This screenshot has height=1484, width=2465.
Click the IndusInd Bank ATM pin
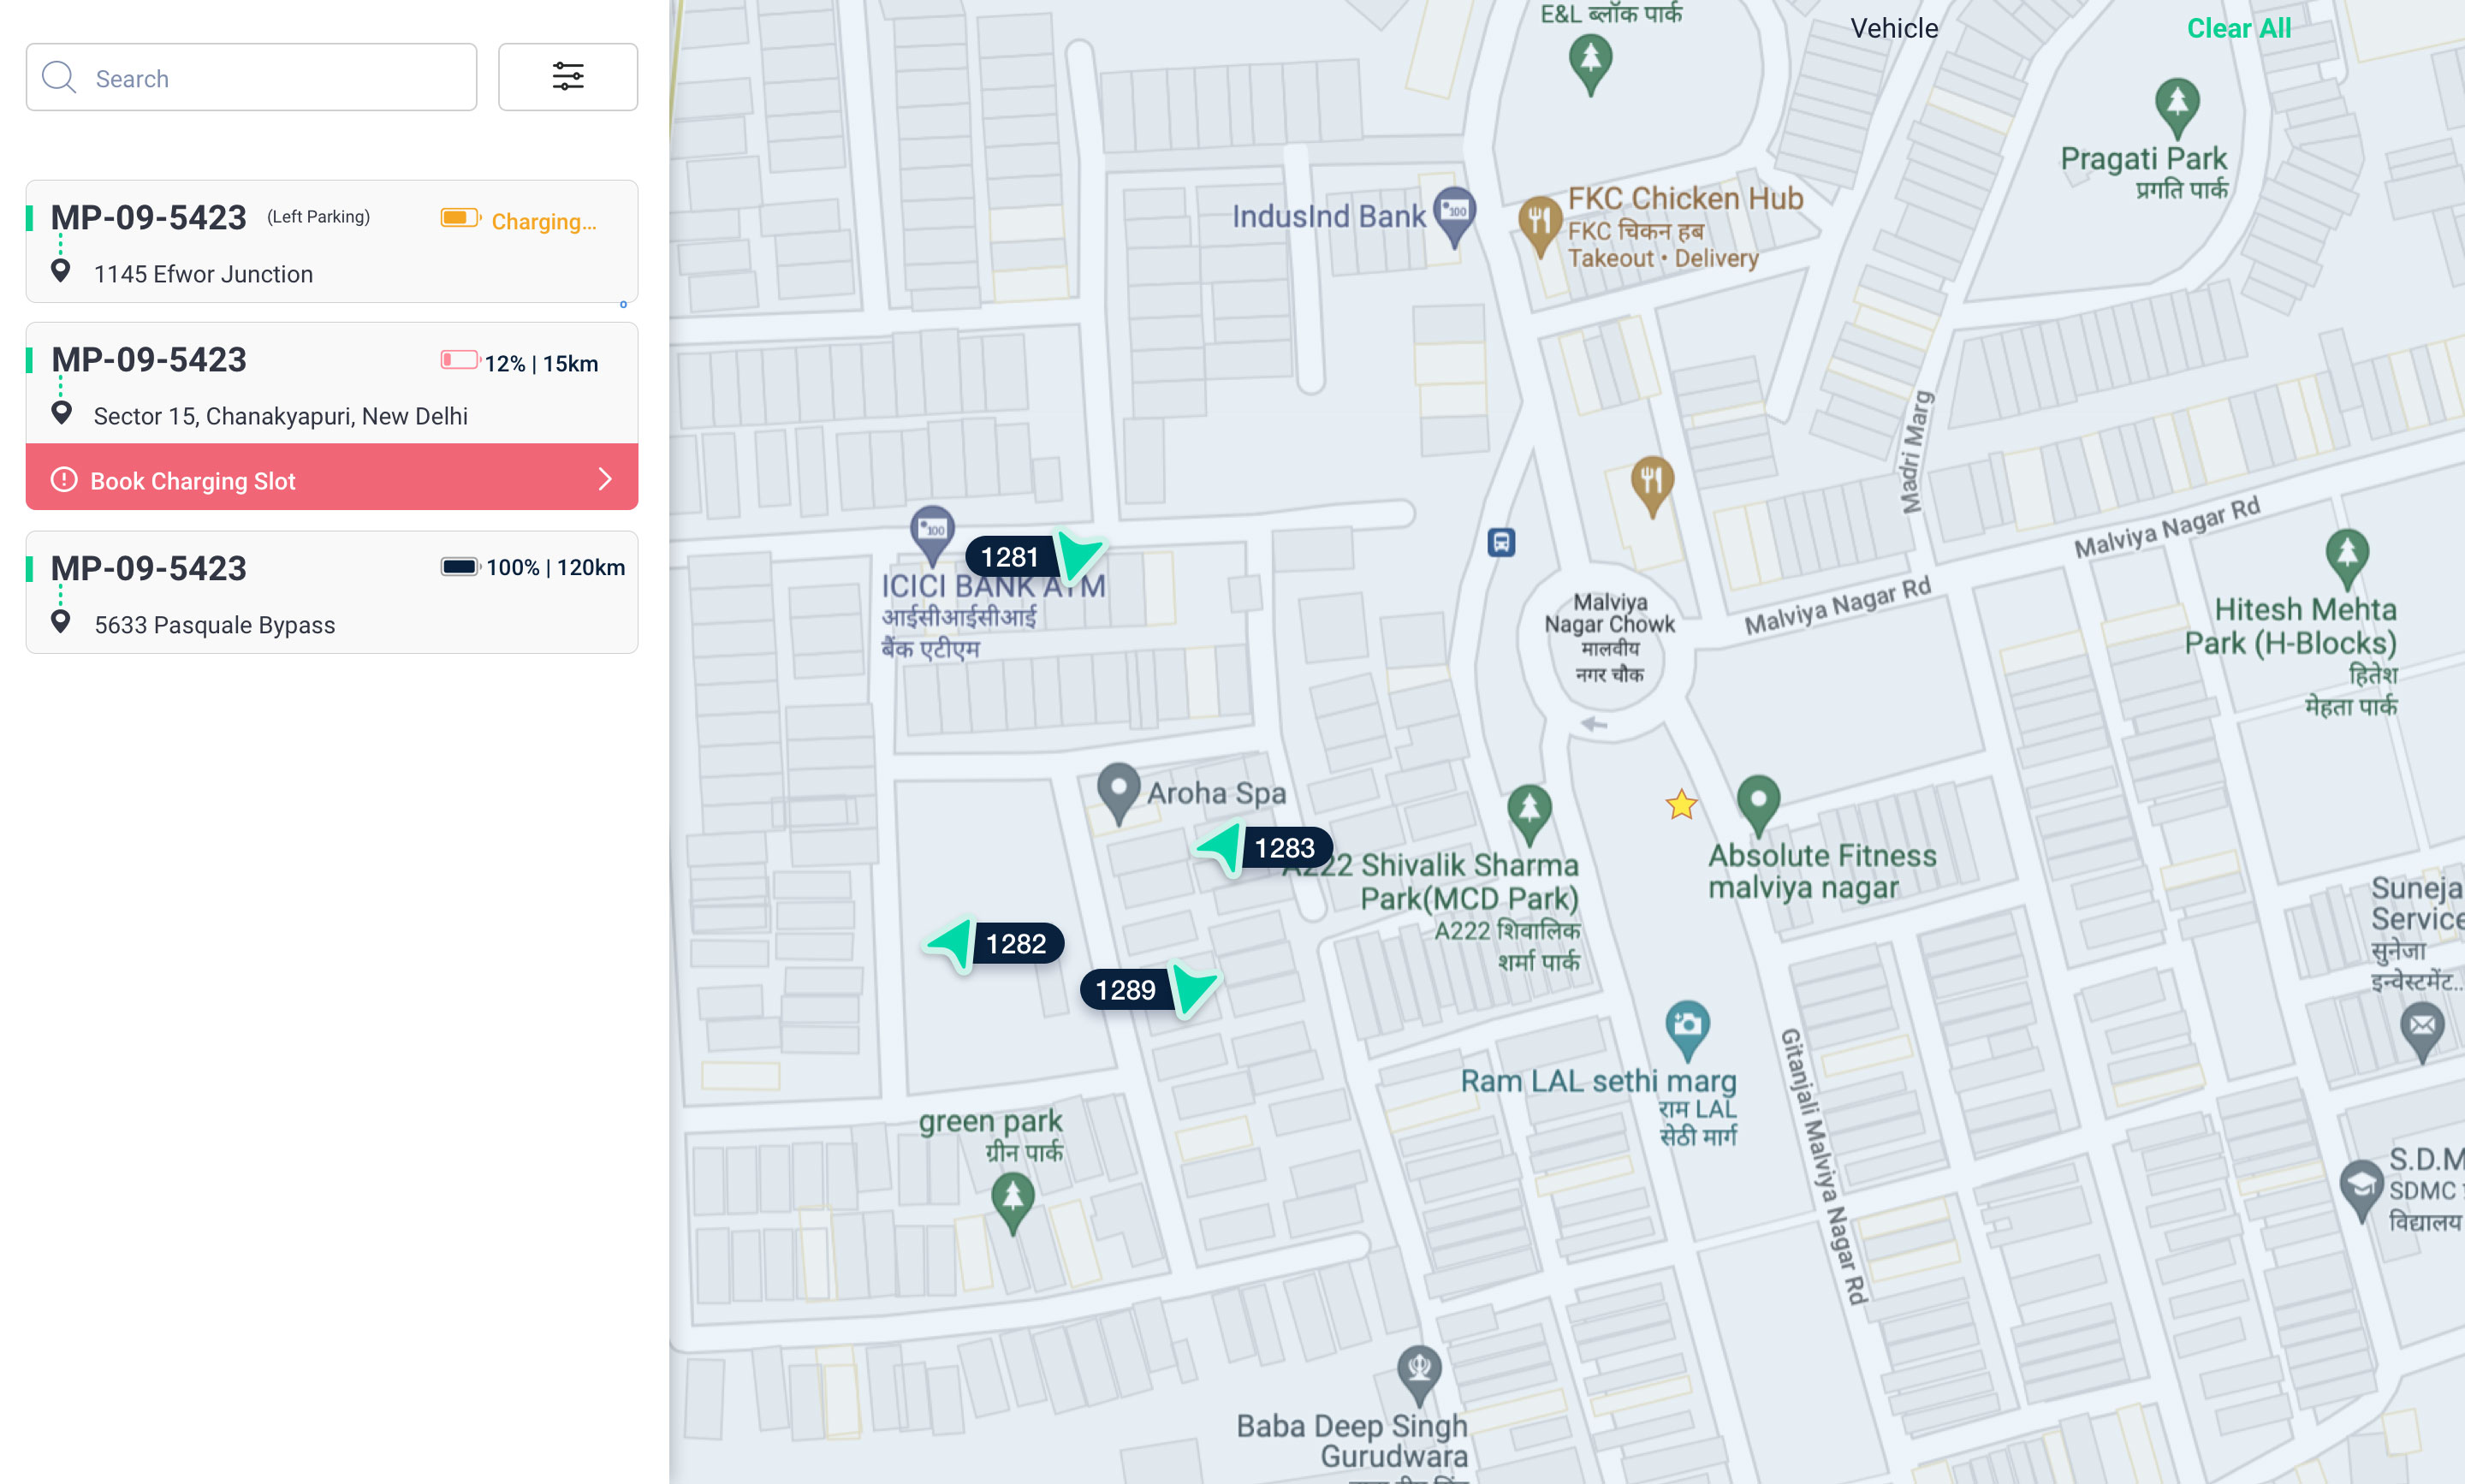coord(1455,212)
